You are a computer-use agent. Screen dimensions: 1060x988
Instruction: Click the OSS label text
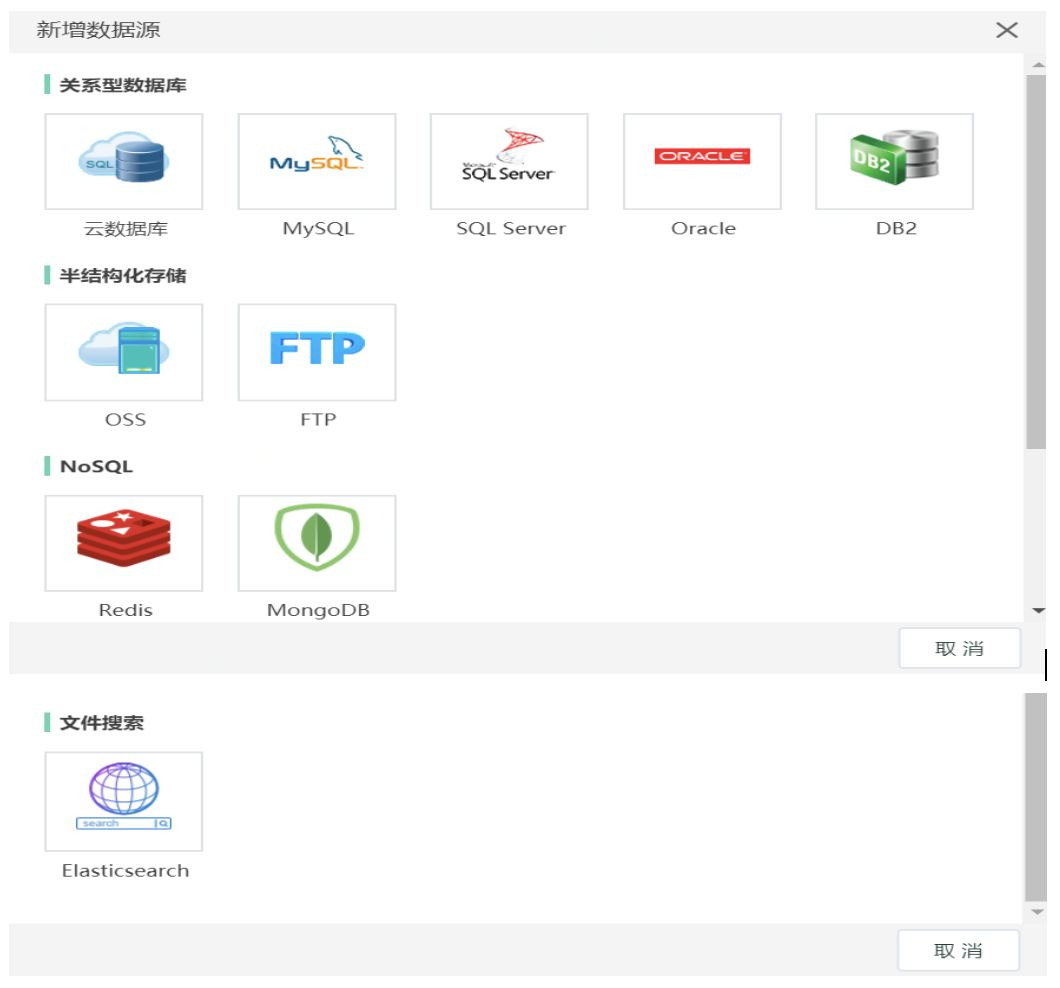(125, 419)
